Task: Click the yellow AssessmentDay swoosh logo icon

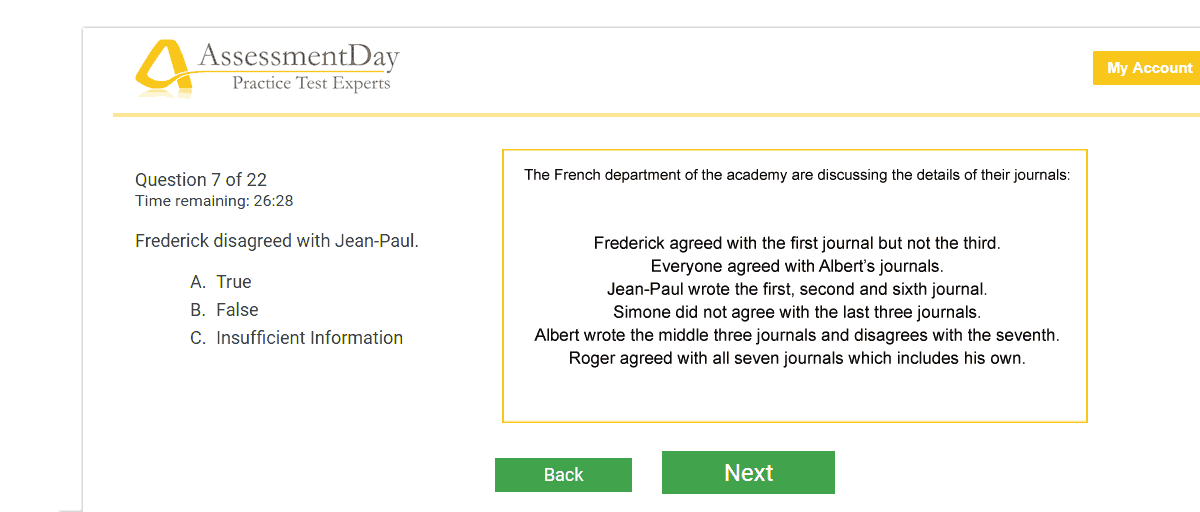Action: [x=163, y=68]
